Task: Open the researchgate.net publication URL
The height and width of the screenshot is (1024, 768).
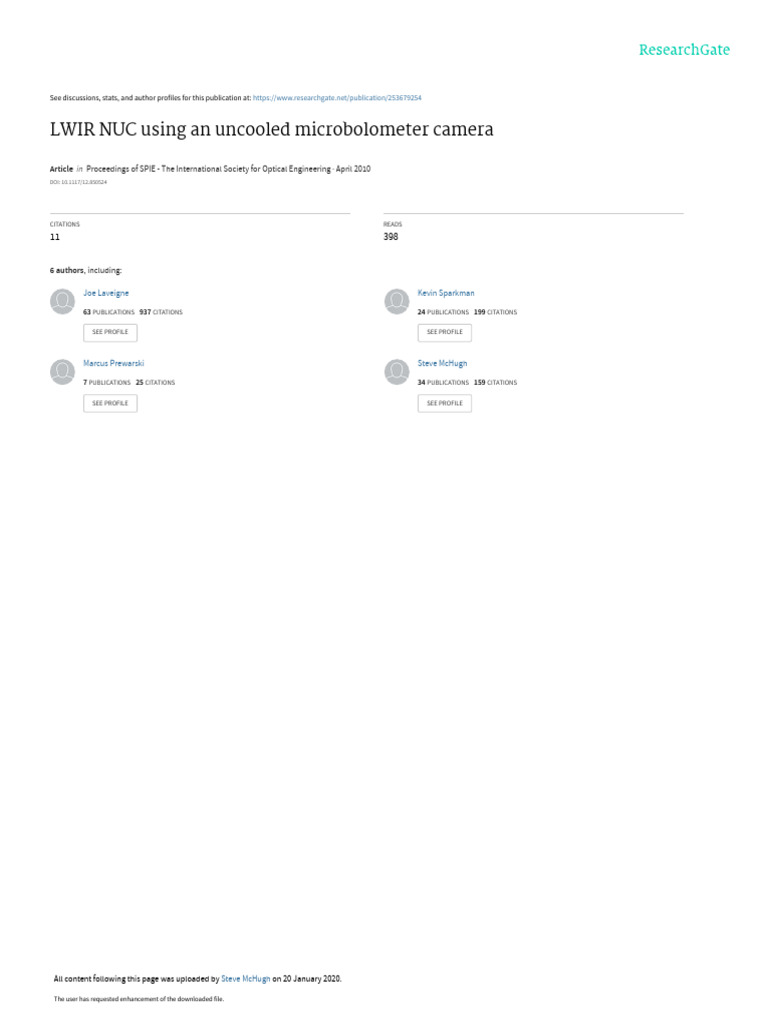Action: 337,98
